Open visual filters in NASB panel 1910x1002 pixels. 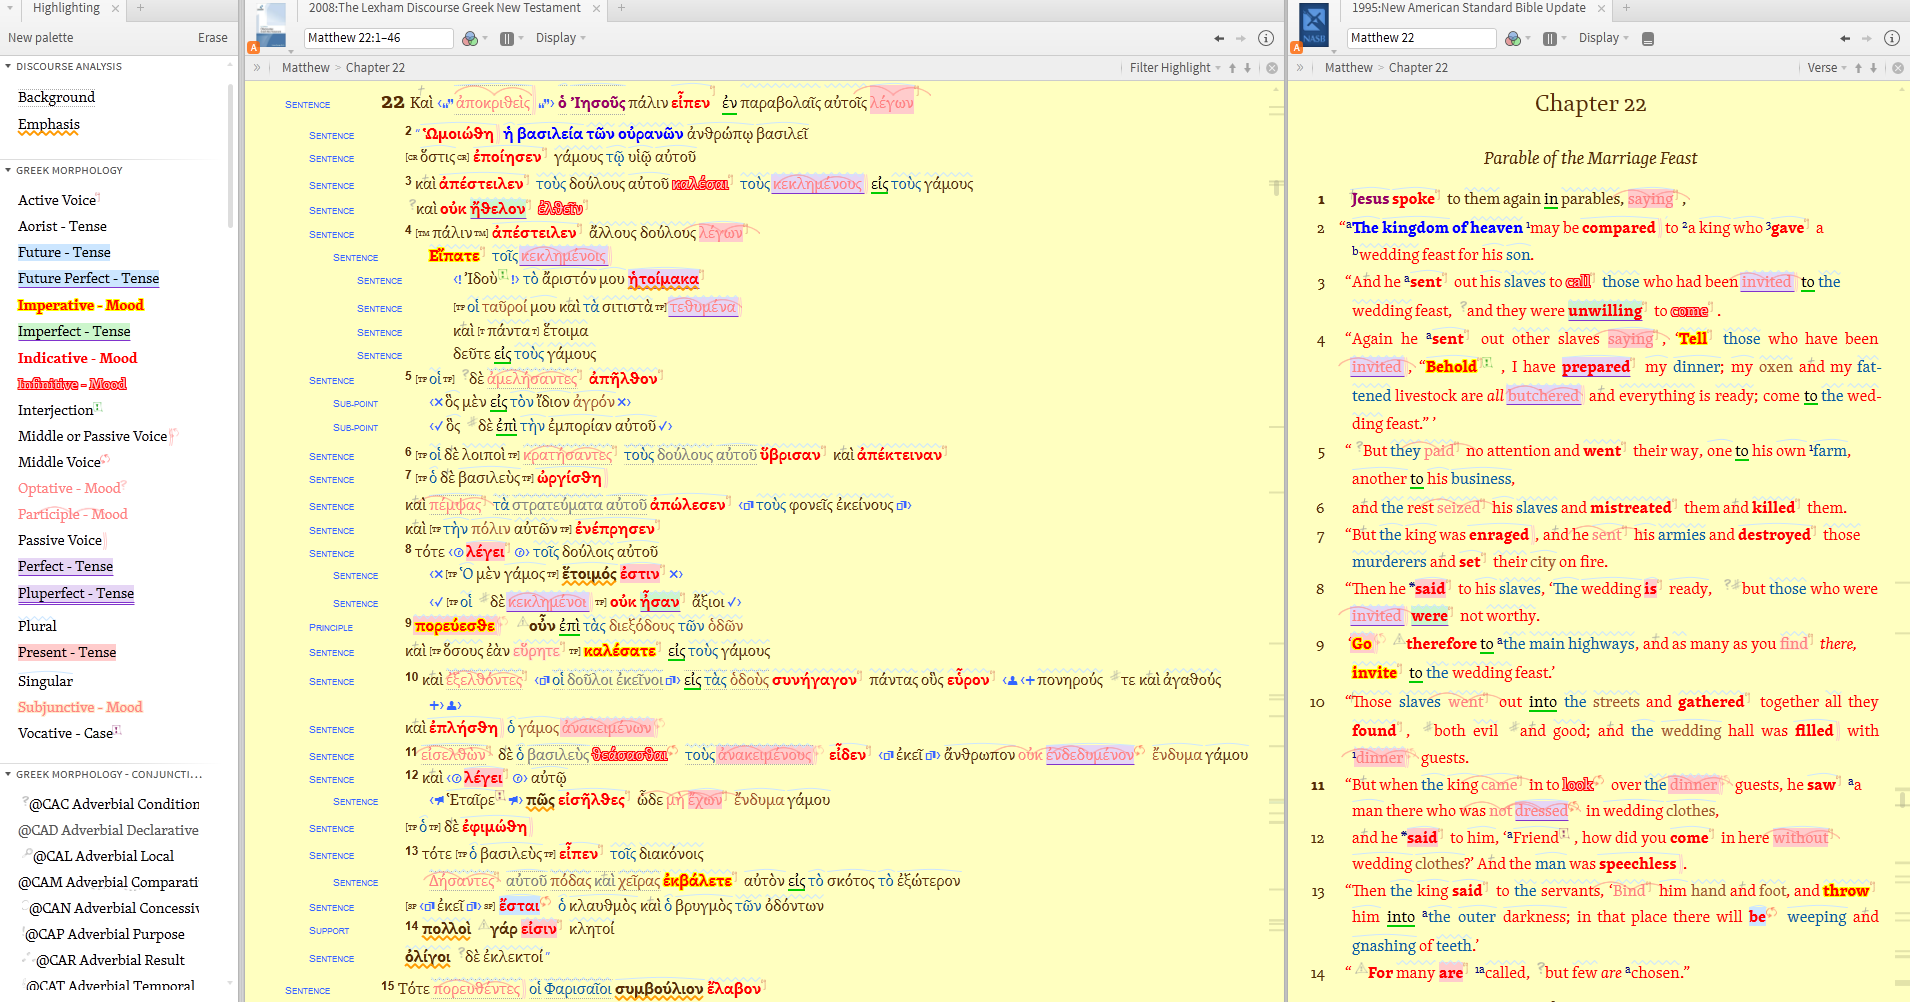click(x=1513, y=38)
